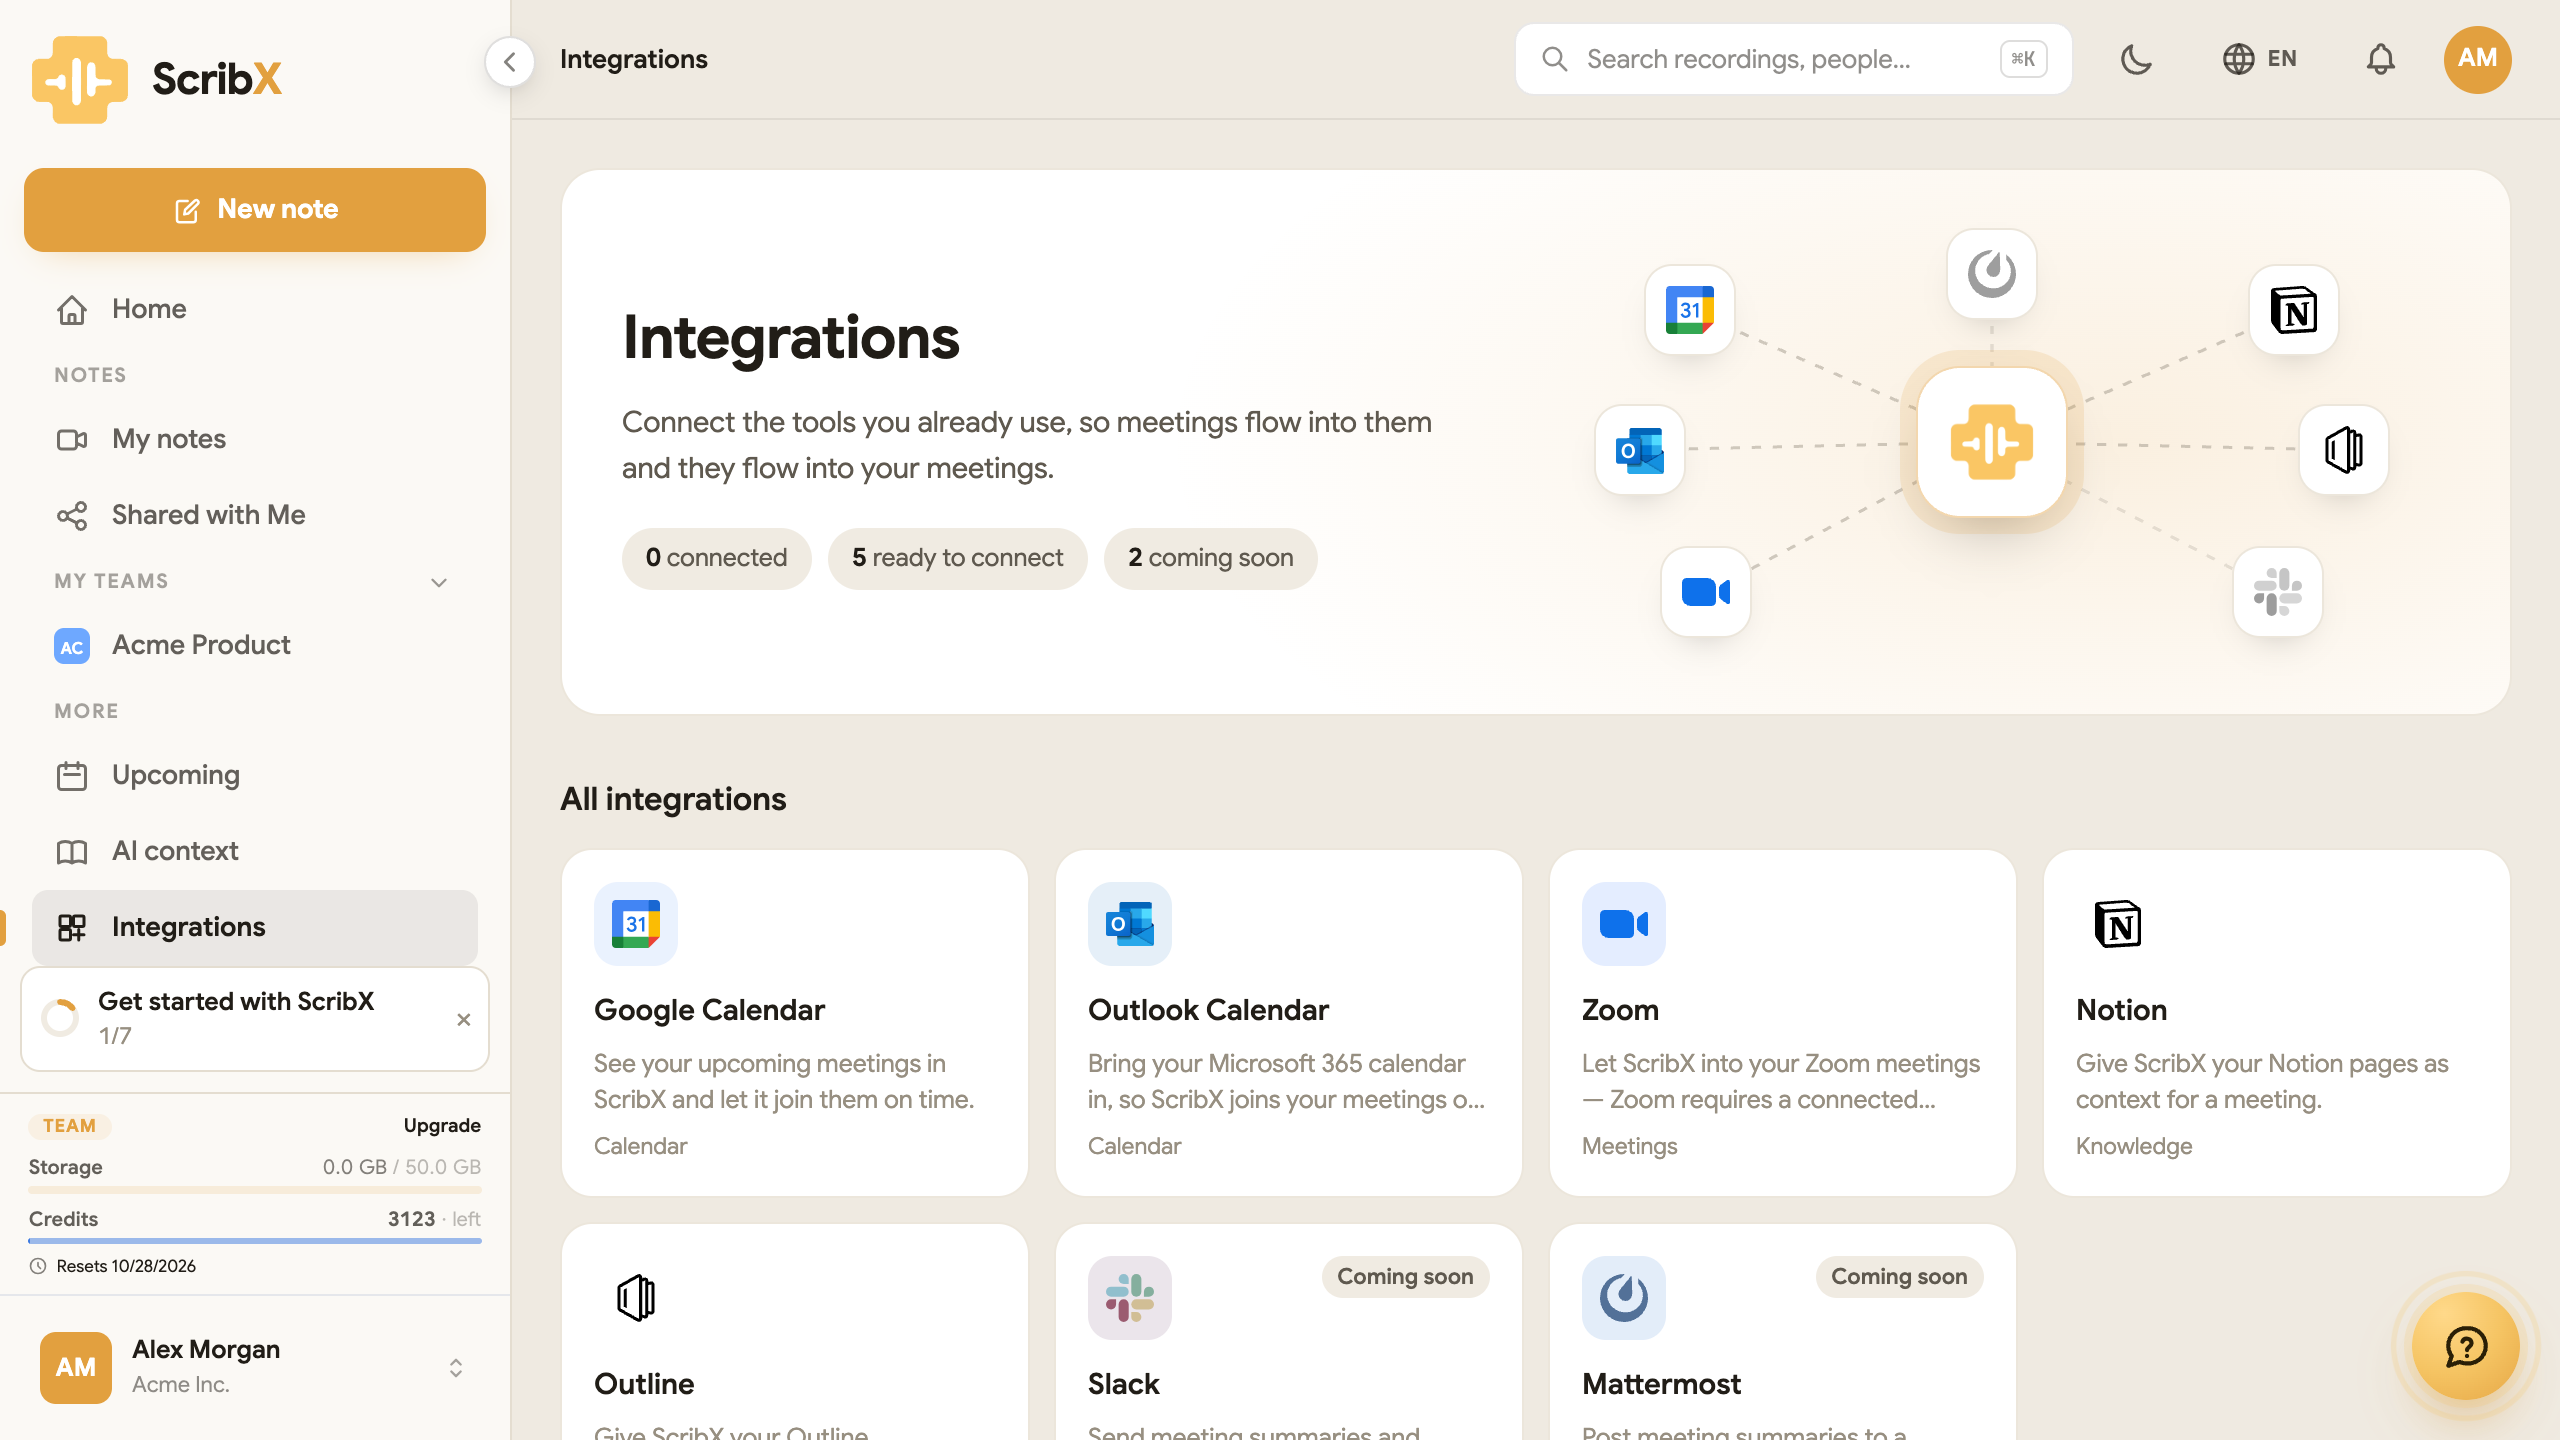Toggle dark mode with the moon icon
This screenshot has width=2560, height=1440.
pyautogui.click(x=2136, y=59)
